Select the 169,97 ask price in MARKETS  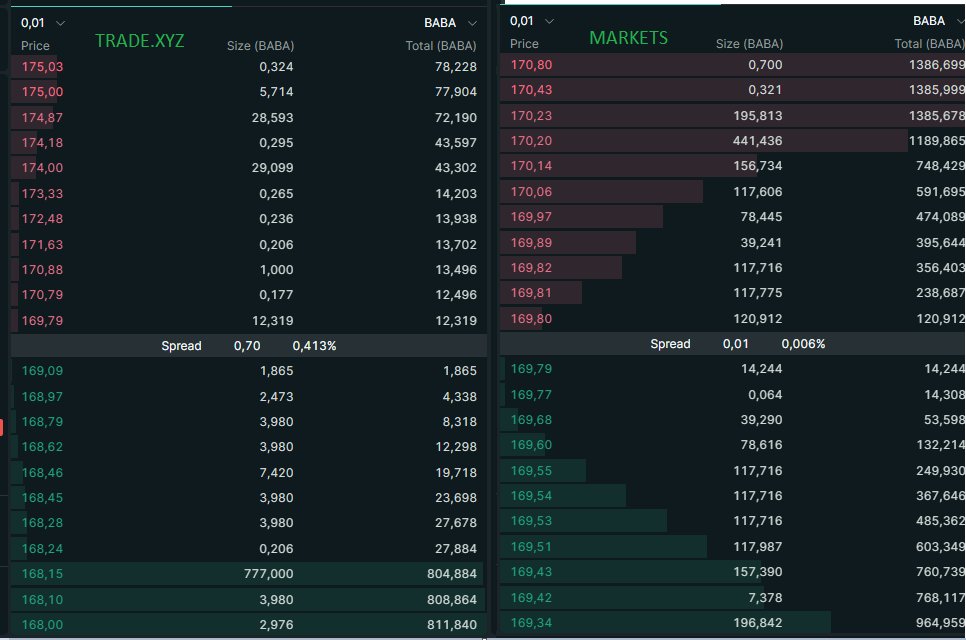tap(531, 217)
